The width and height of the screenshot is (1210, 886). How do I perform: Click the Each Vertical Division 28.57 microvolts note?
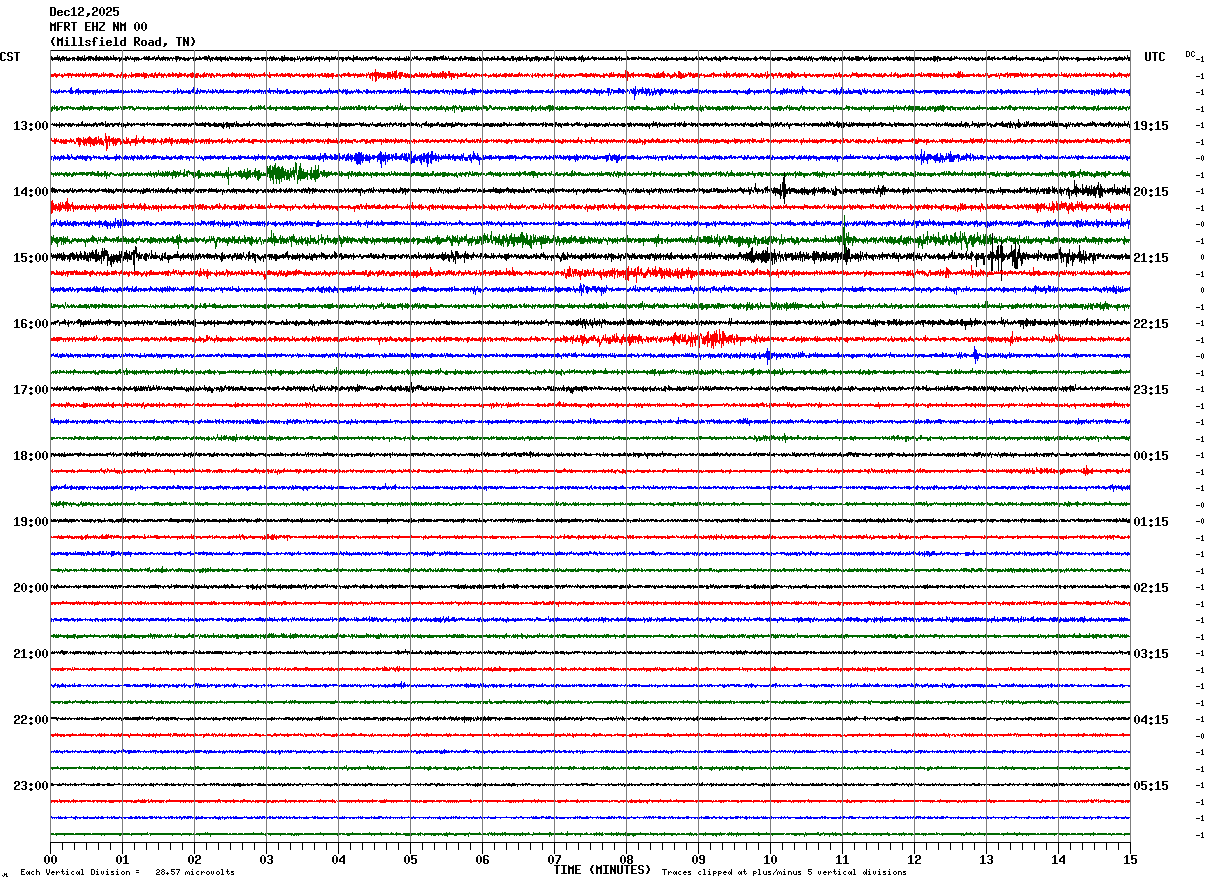(127, 873)
